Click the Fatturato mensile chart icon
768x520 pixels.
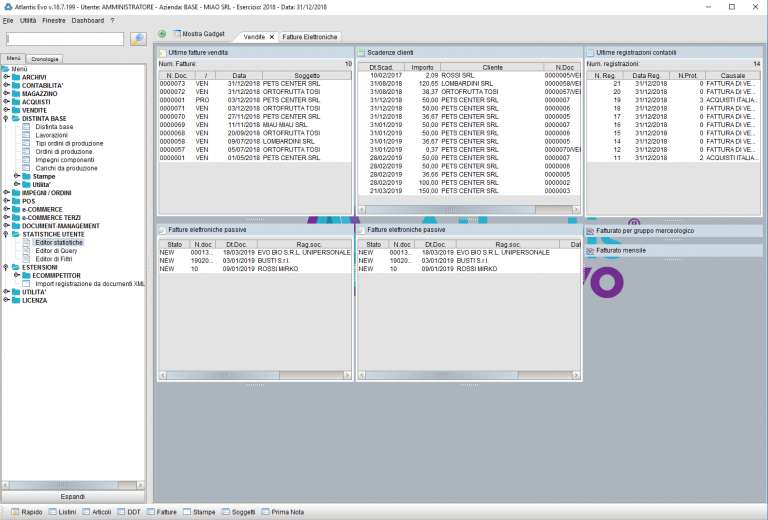pyautogui.click(x=590, y=250)
